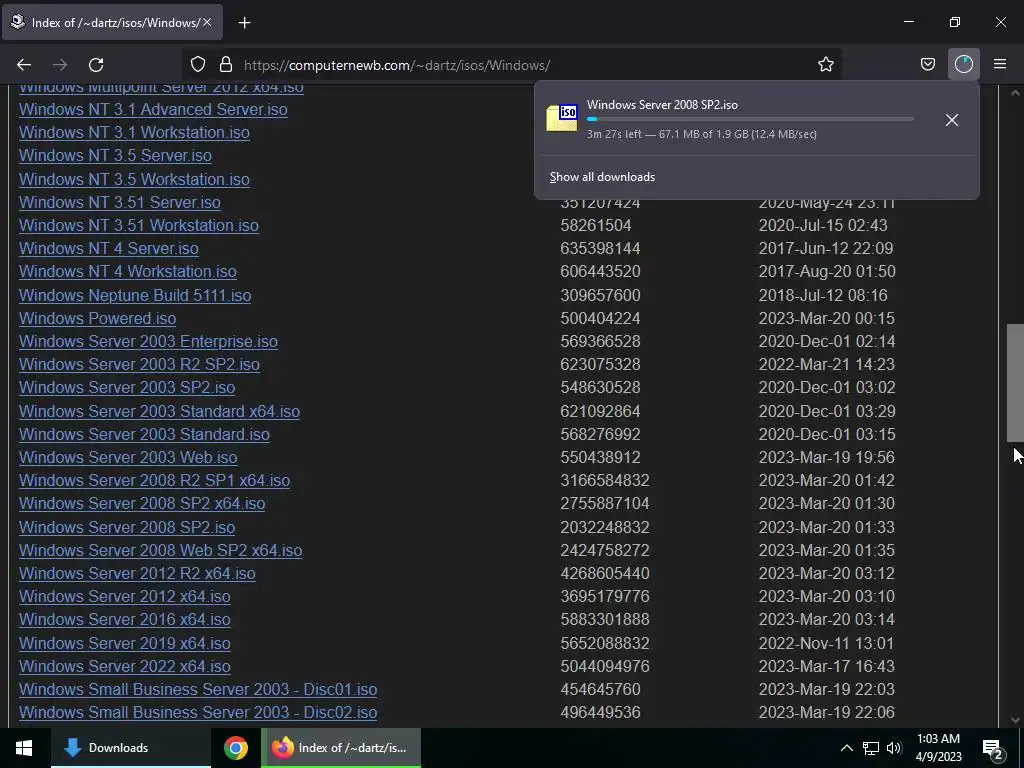
Task: Click Windows Server 2019 x64.iso
Action: pos(125,643)
